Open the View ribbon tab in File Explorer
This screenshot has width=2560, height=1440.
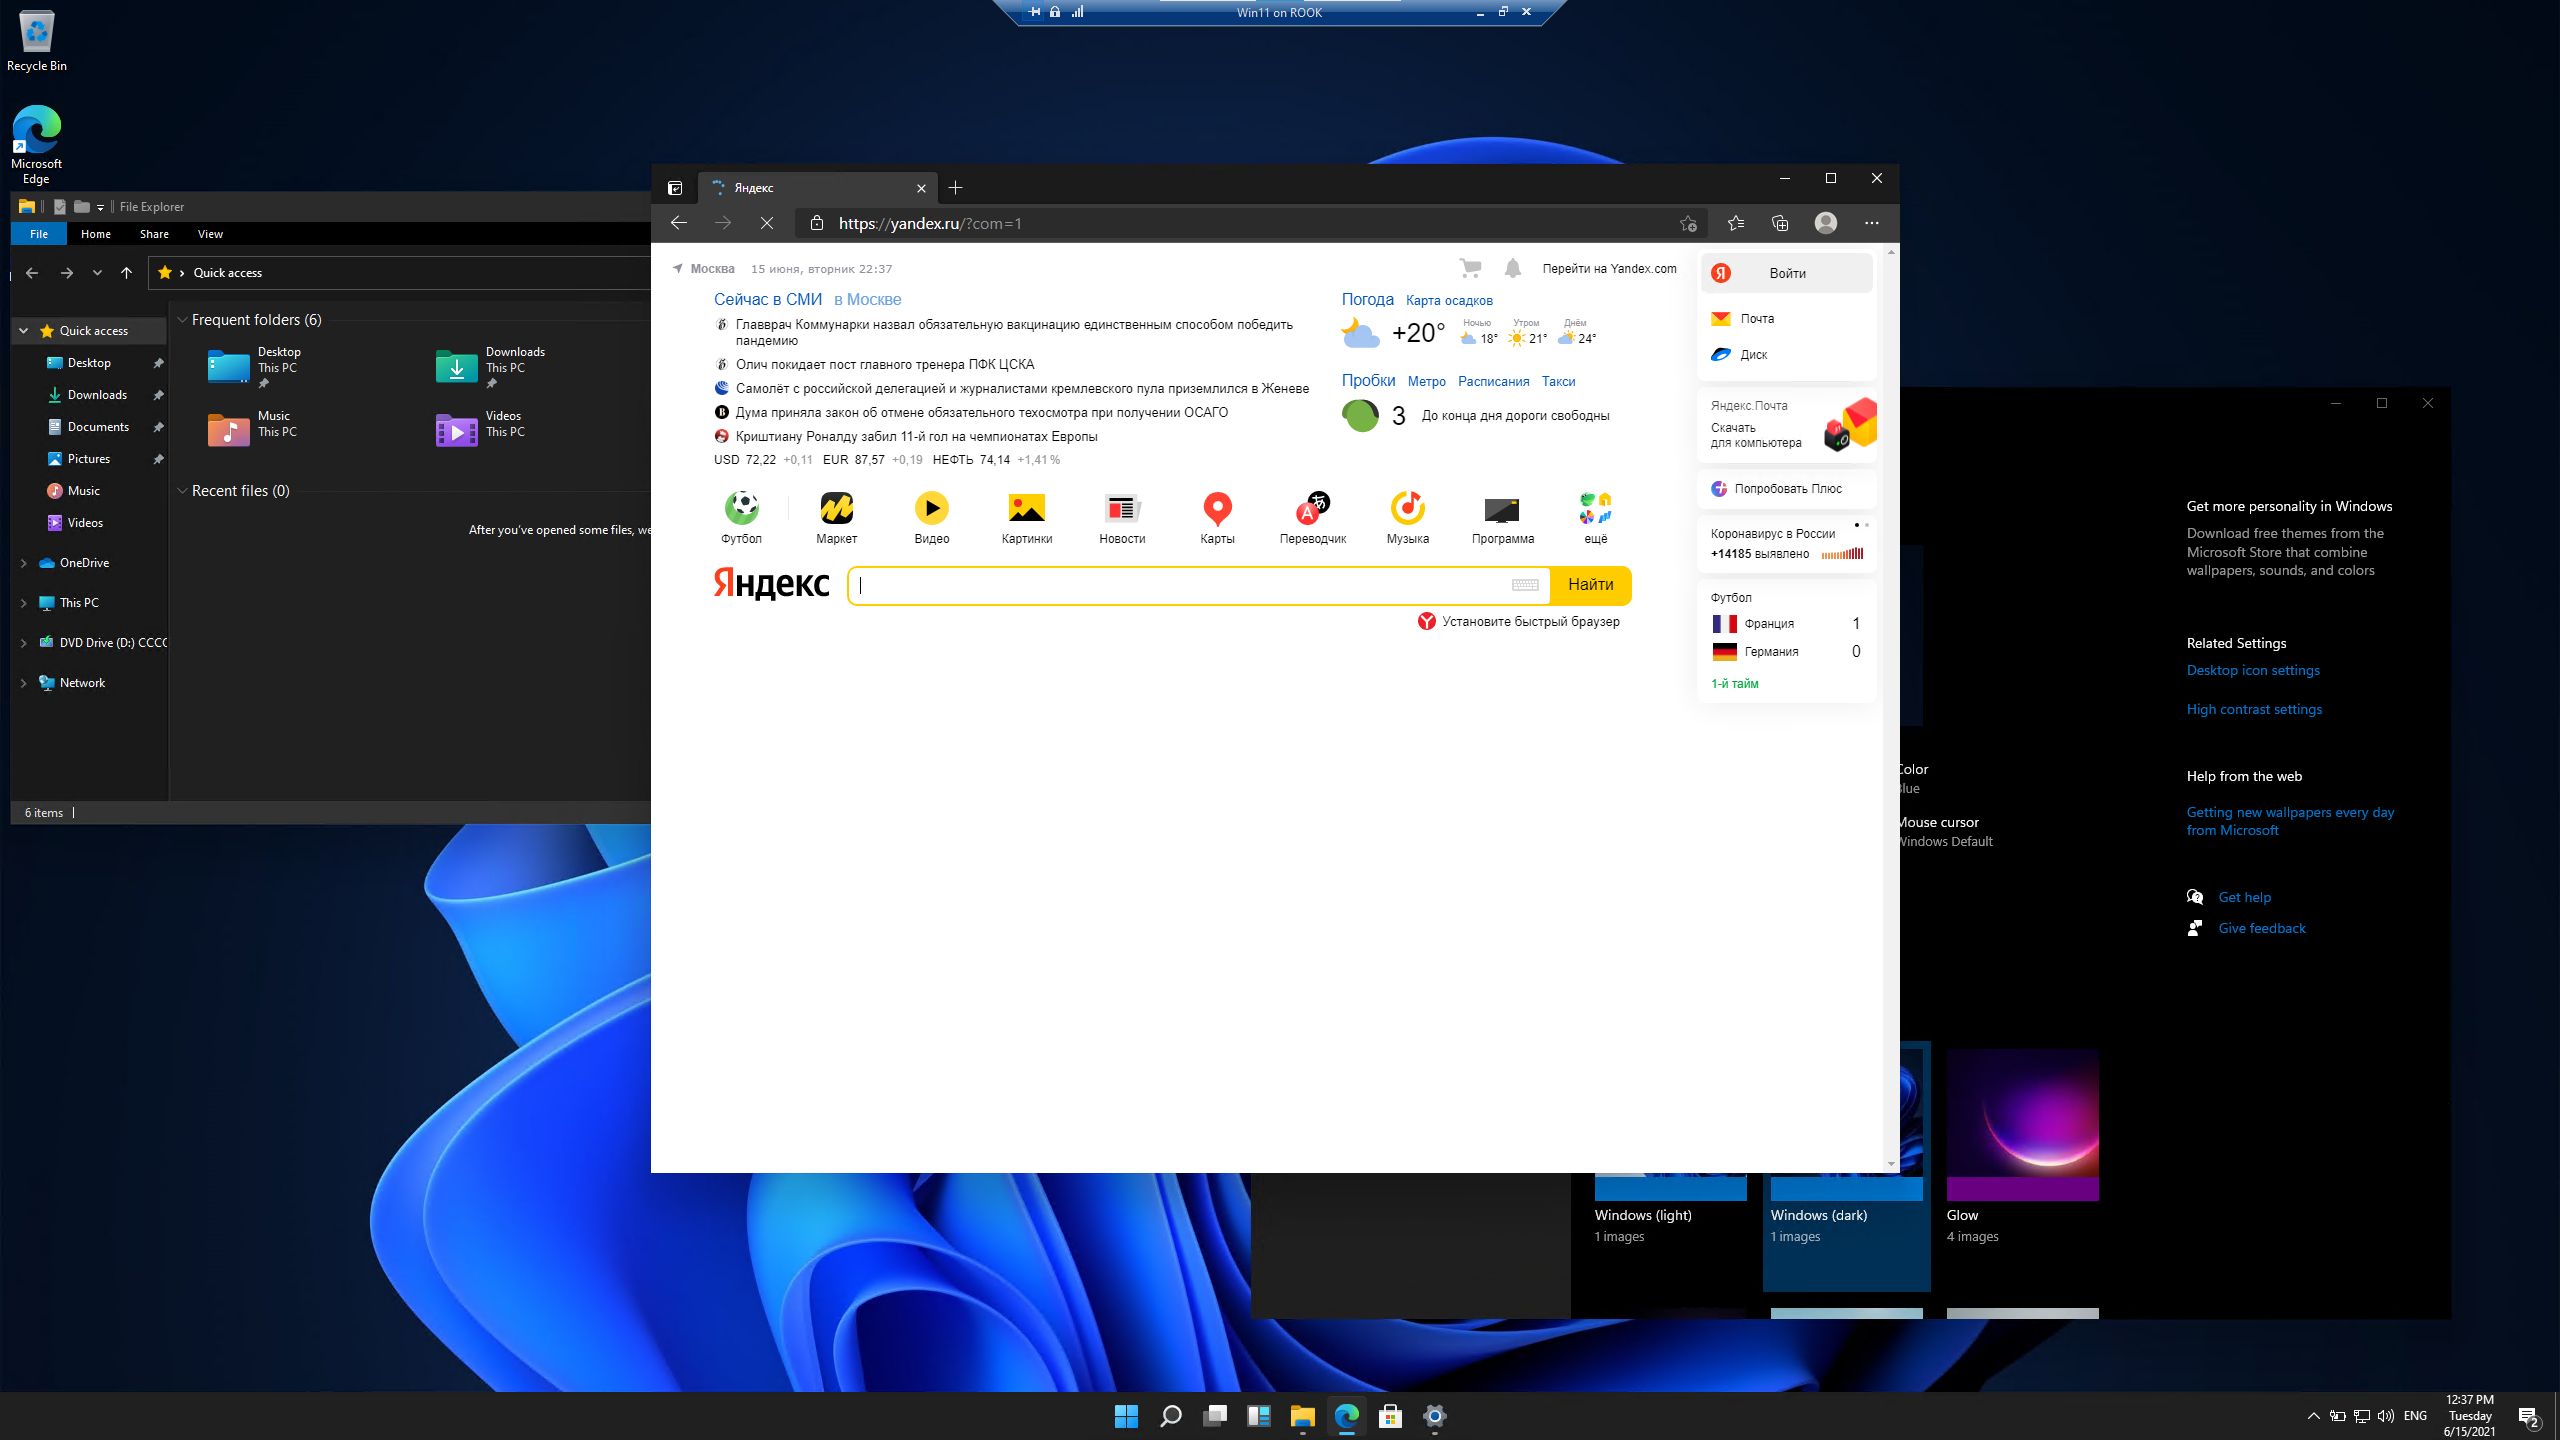(210, 233)
